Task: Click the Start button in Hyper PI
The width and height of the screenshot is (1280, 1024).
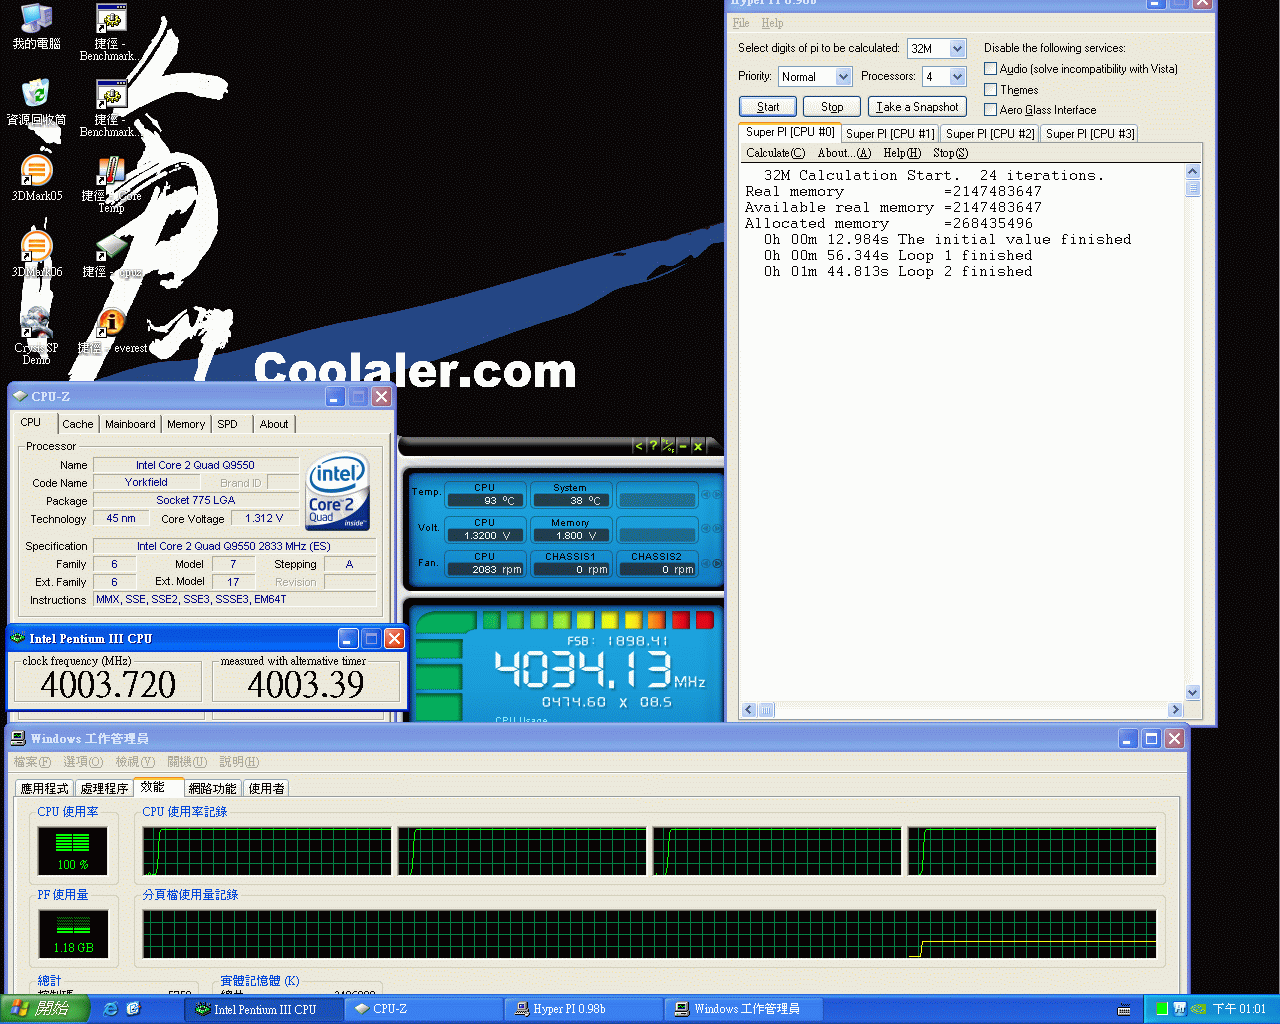Action: (x=768, y=107)
